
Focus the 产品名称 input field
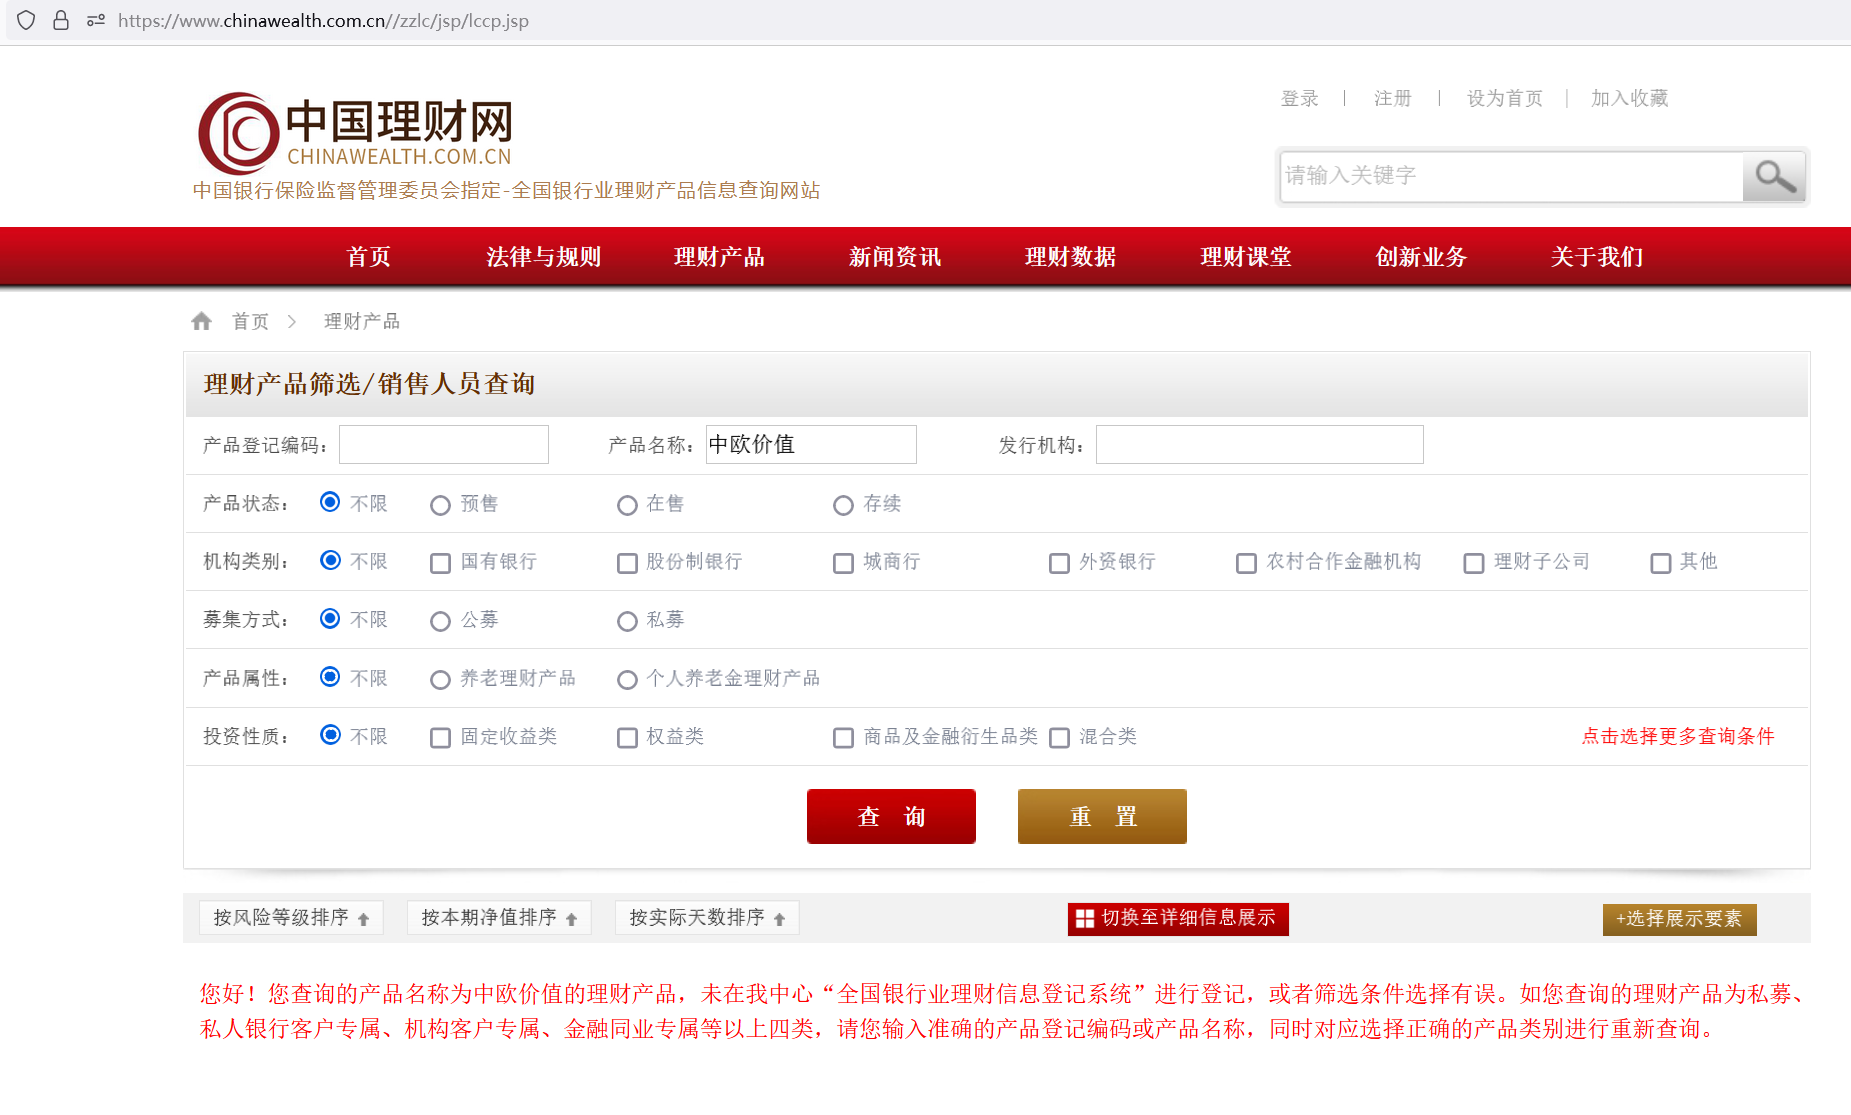811,445
